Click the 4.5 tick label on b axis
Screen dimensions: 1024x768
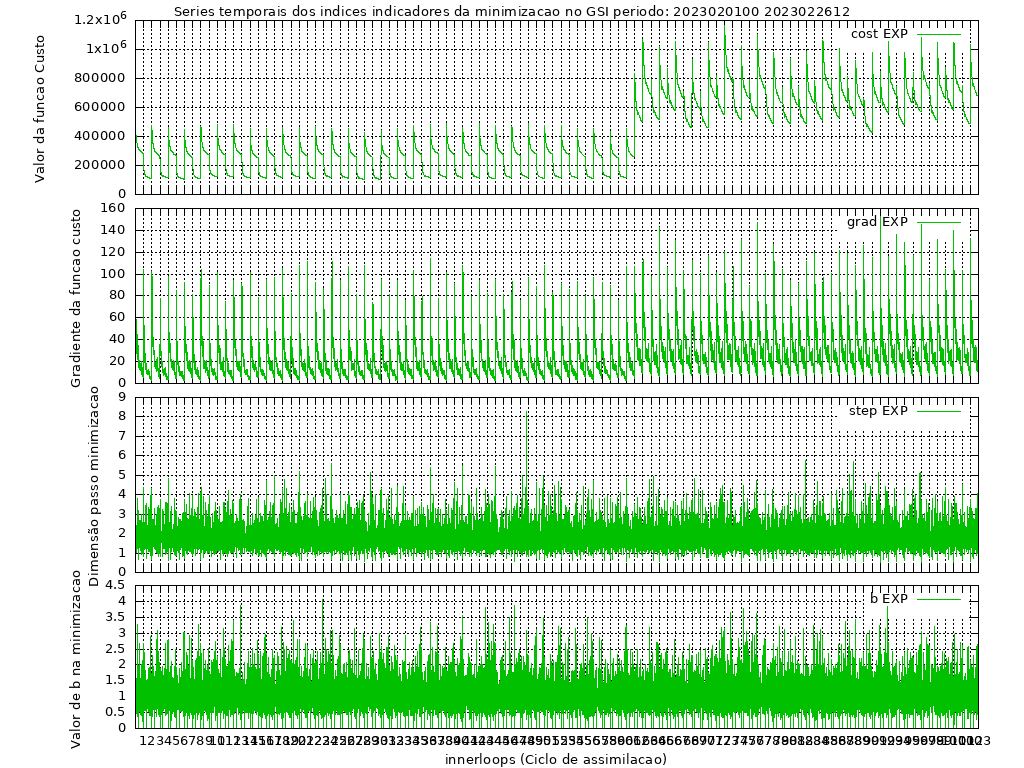[115, 585]
